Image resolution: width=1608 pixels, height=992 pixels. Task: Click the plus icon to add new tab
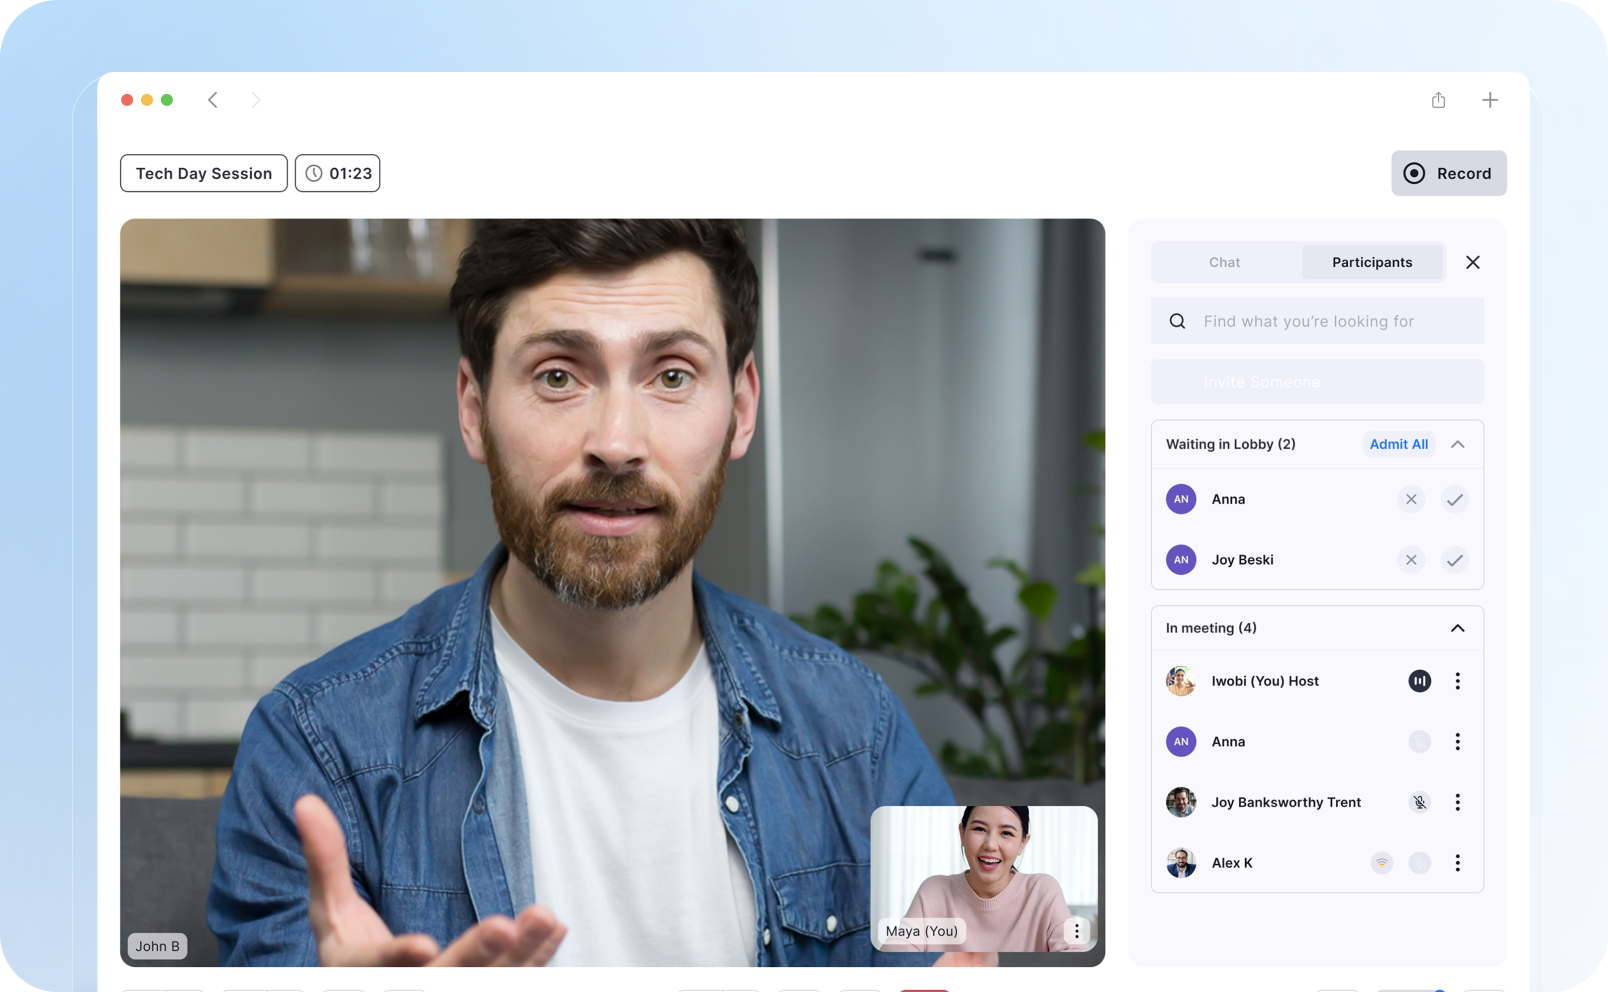[1489, 100]
